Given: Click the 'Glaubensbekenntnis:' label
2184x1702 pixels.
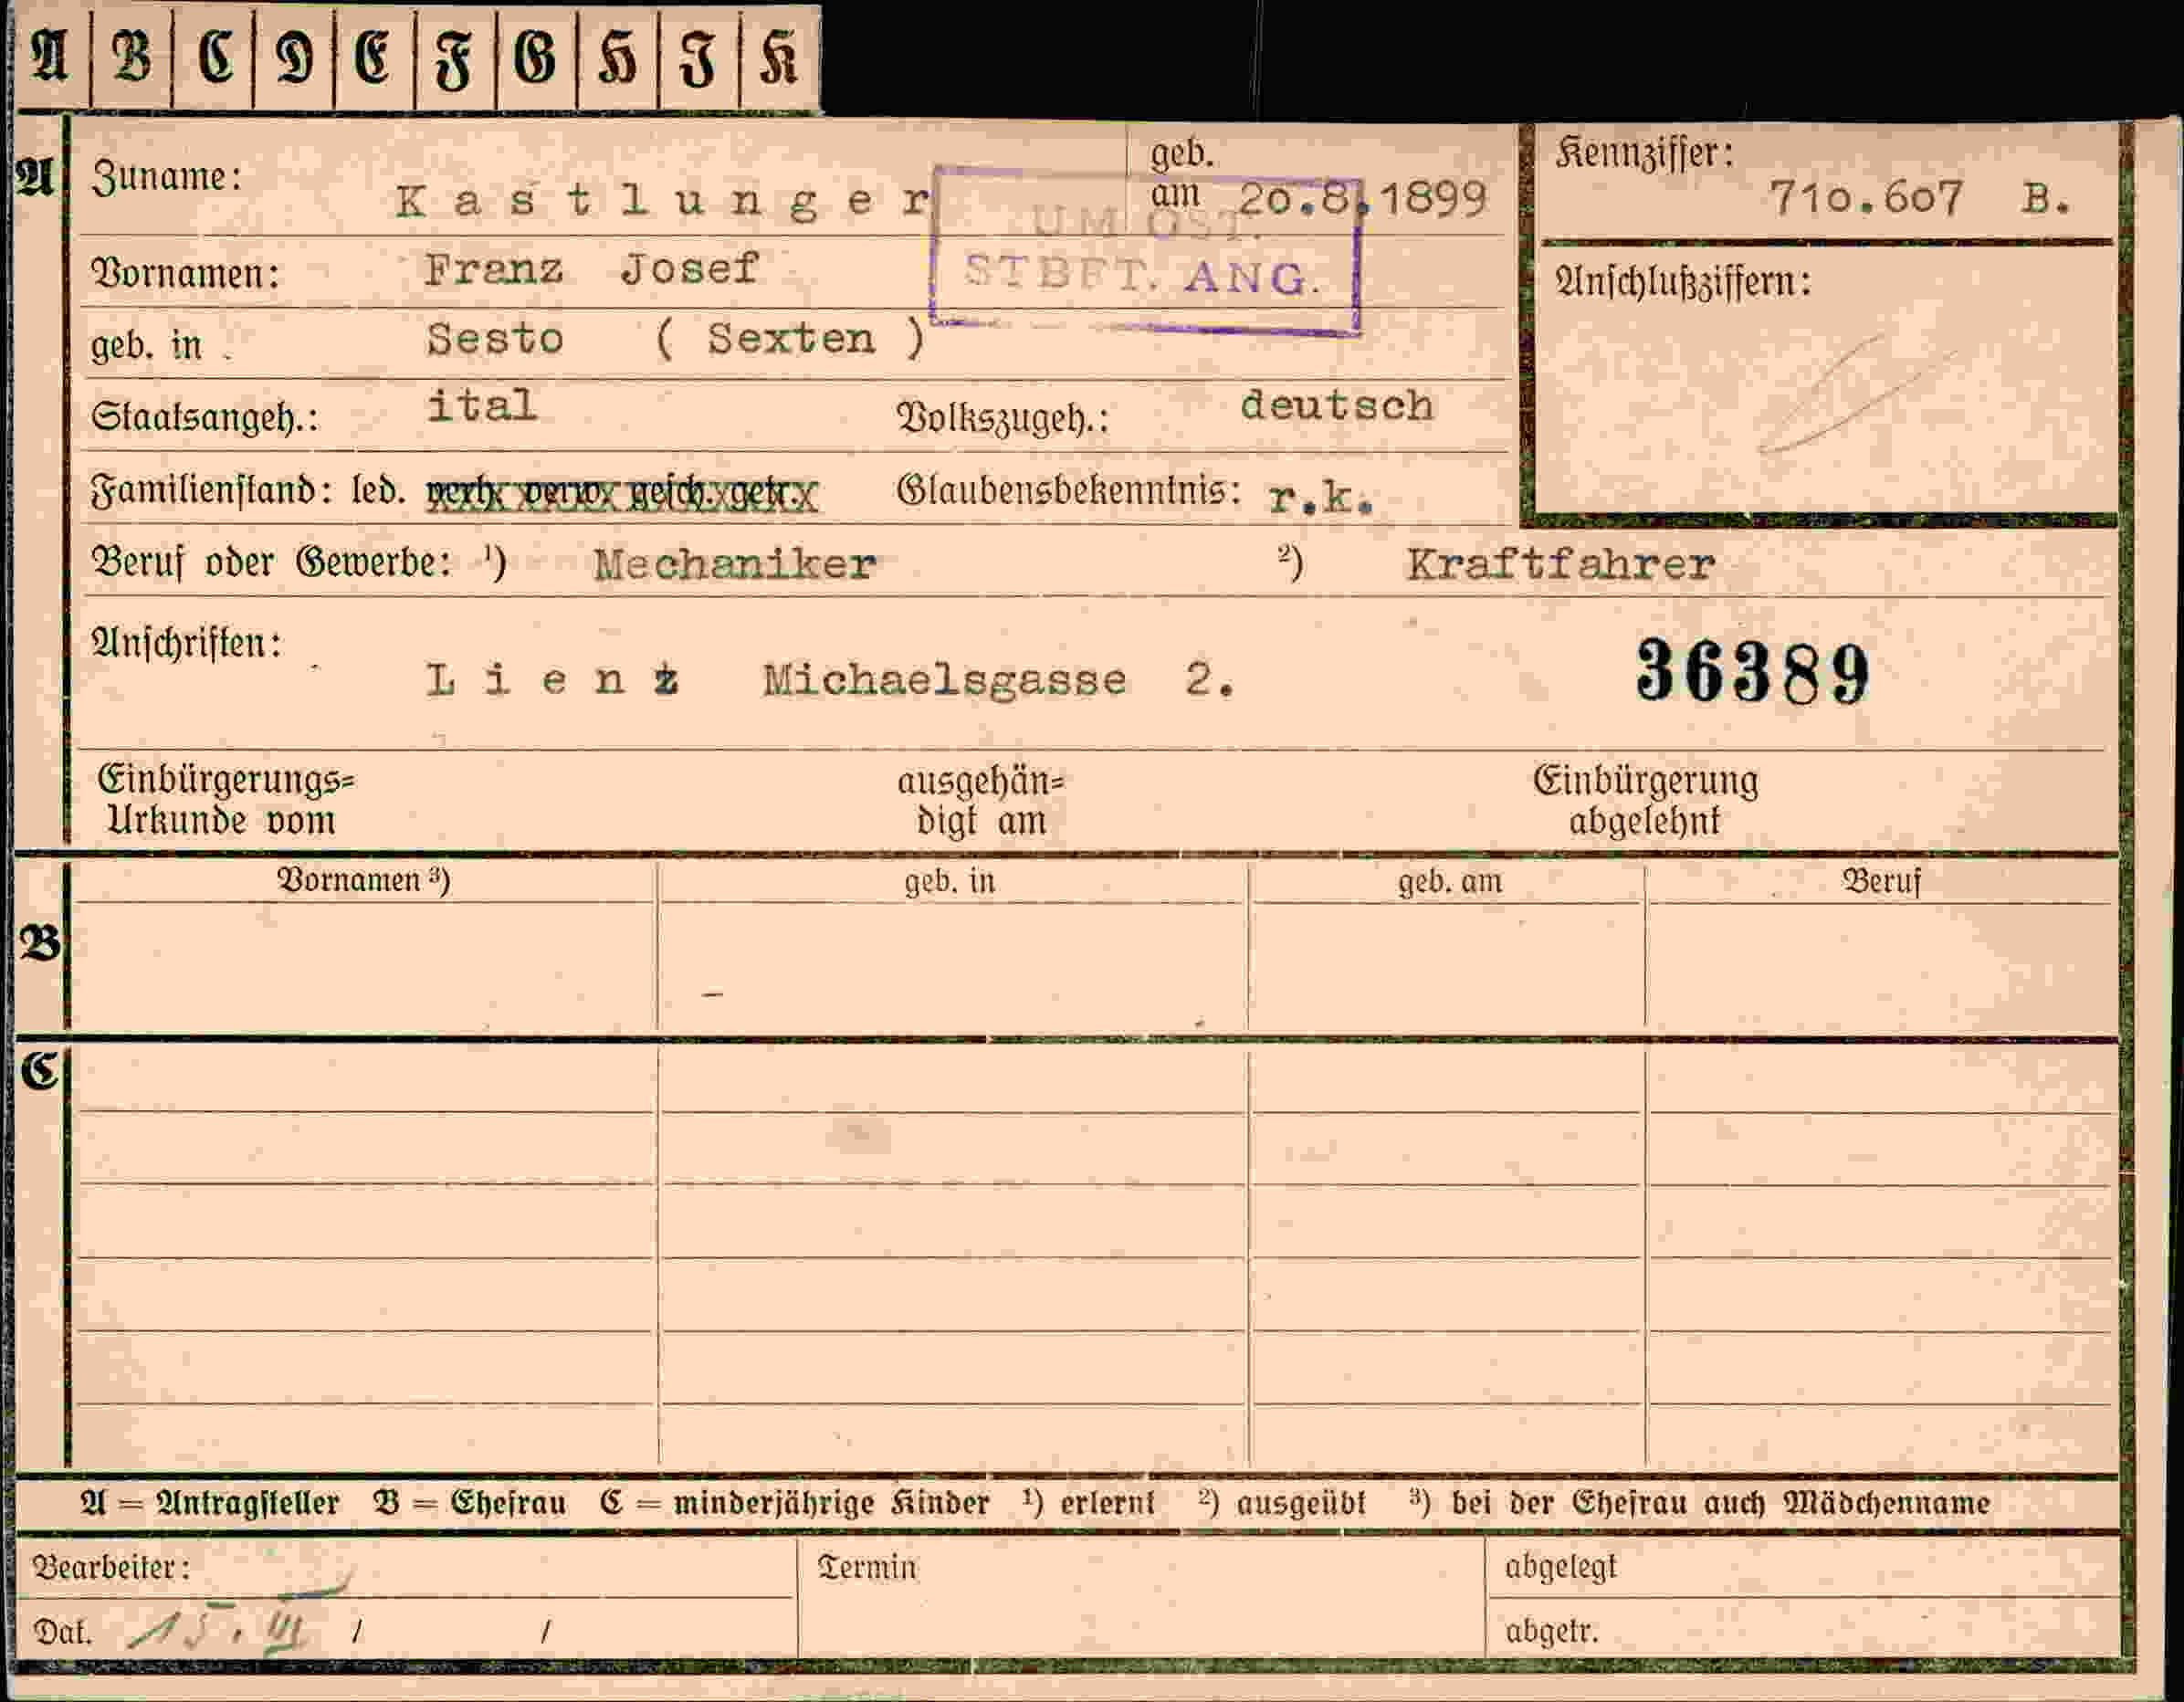Looking at the screenshot, I should 1069,491.
